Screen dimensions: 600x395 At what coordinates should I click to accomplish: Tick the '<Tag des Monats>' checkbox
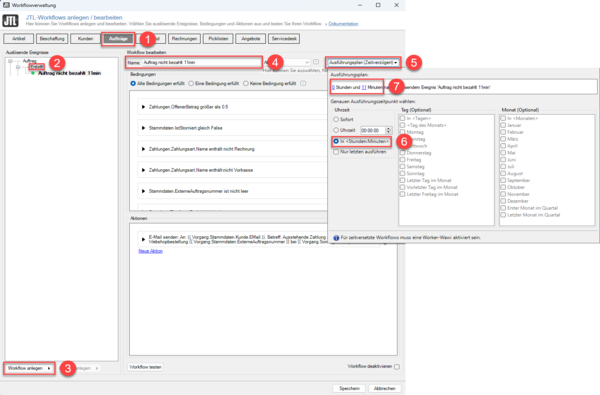pos(403,125)
